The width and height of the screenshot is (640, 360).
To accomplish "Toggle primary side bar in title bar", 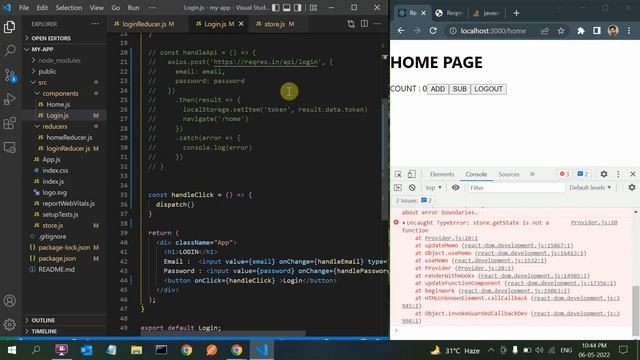I will 276,8.
